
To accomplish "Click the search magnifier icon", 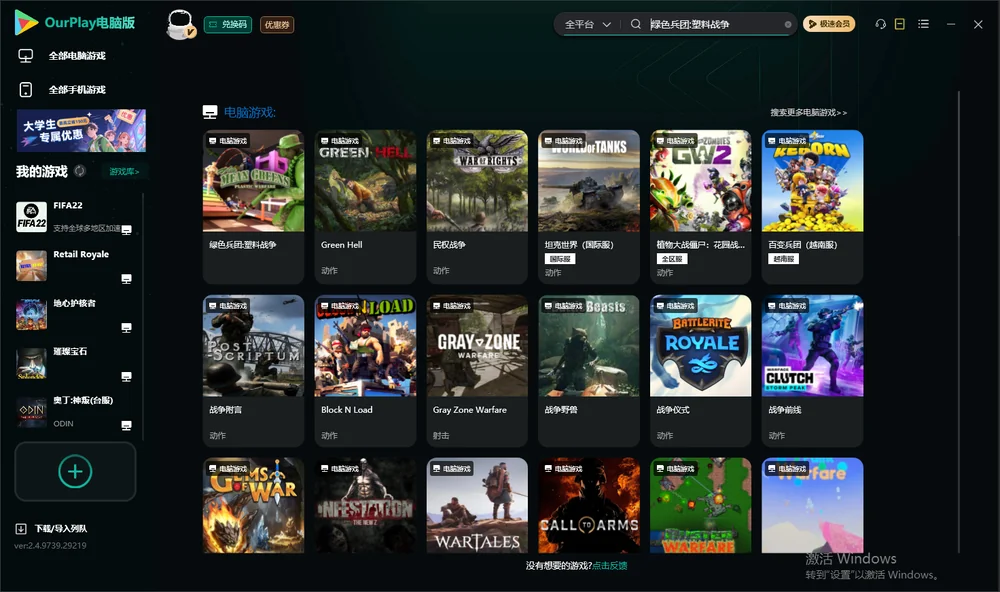I will 635,24.
